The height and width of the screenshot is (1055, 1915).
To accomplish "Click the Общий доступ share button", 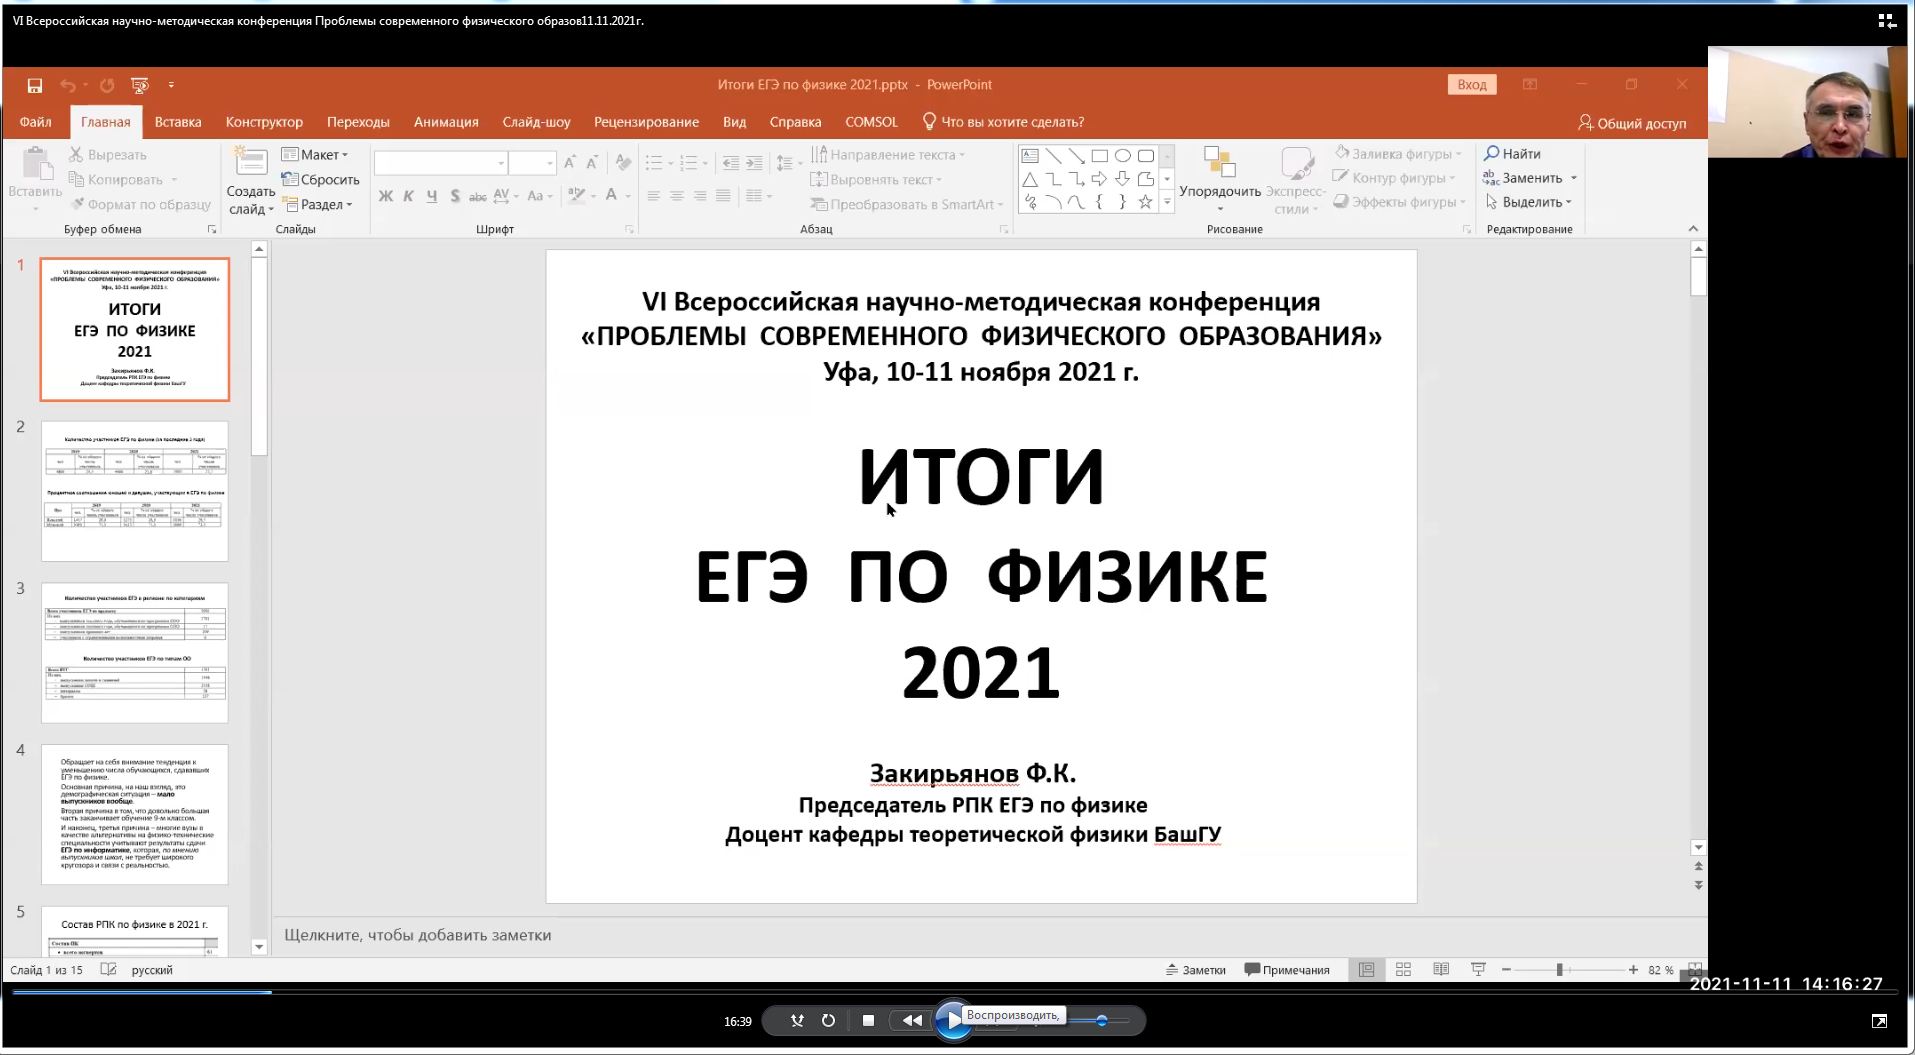I will point(1632,123).
